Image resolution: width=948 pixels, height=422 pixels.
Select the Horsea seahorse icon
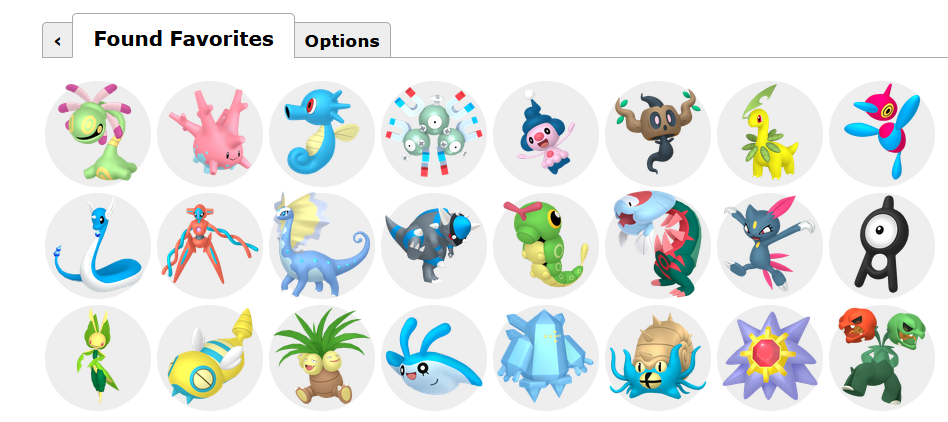322,134
